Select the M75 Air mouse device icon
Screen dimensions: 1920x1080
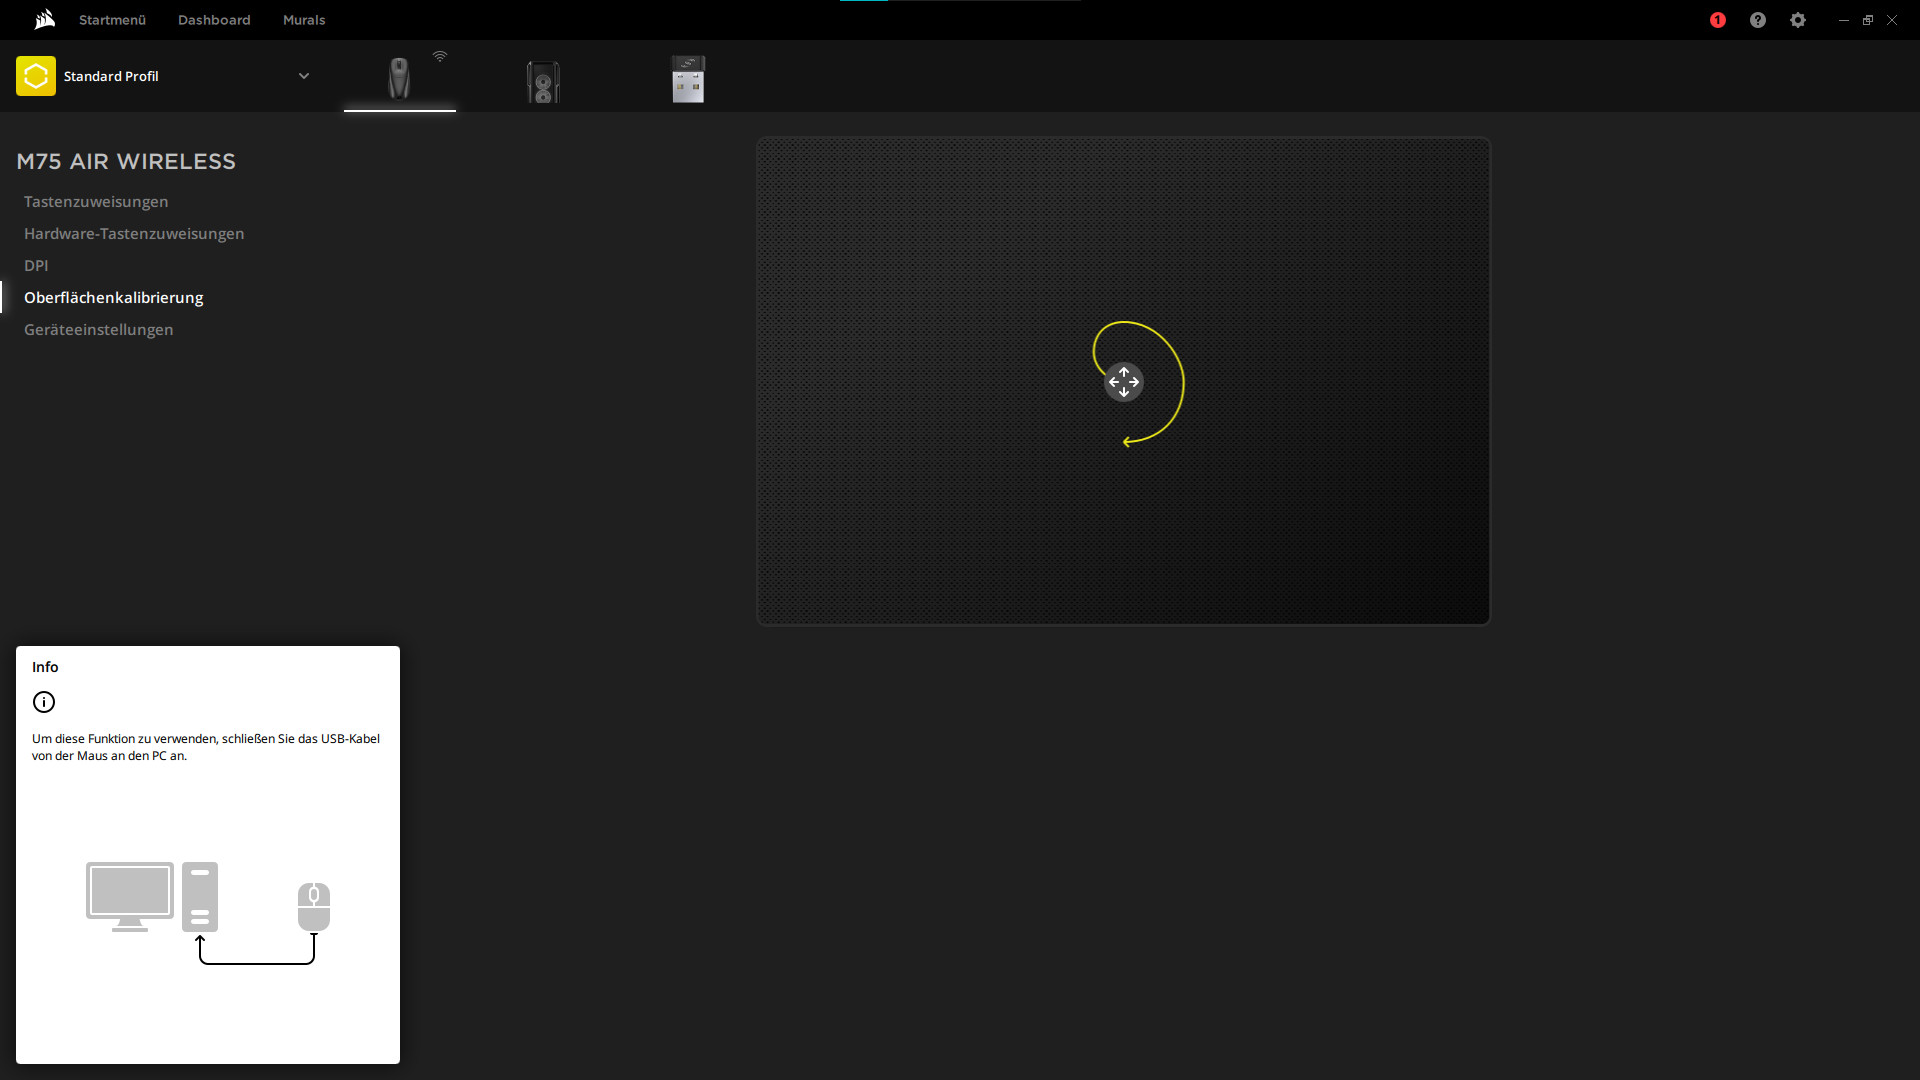(x=399, y=78)
